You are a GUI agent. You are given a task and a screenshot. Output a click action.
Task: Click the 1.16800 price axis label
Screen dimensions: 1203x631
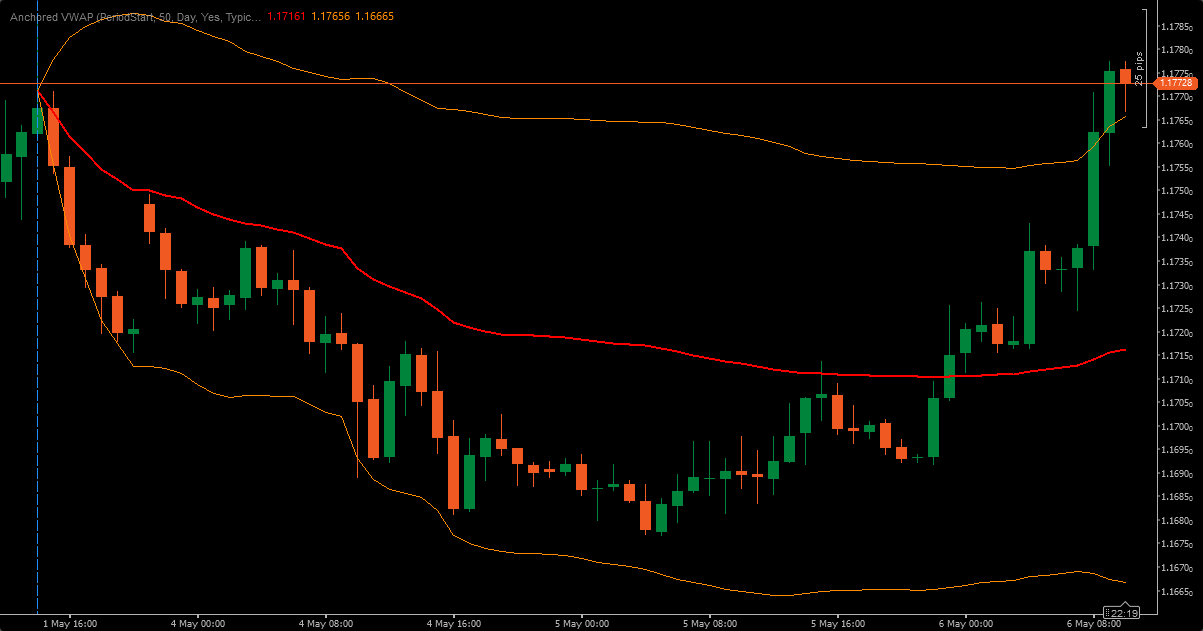click(x=1179, y=521)
